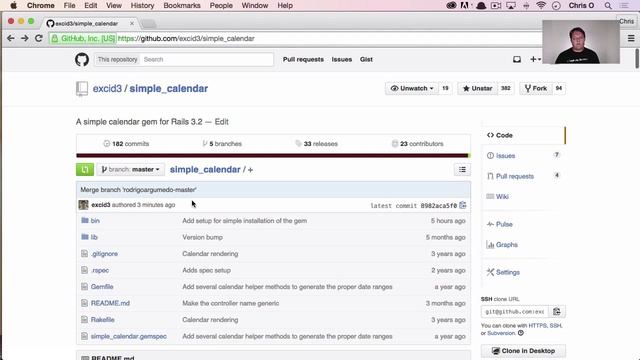Open the latest commit 8982aca5f0 hash
Viewport: 640px width, 360px height.
tap(438, 206)
